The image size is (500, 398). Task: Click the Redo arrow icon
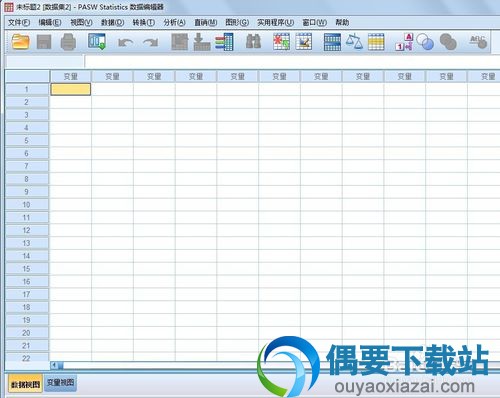coord(150,43)
